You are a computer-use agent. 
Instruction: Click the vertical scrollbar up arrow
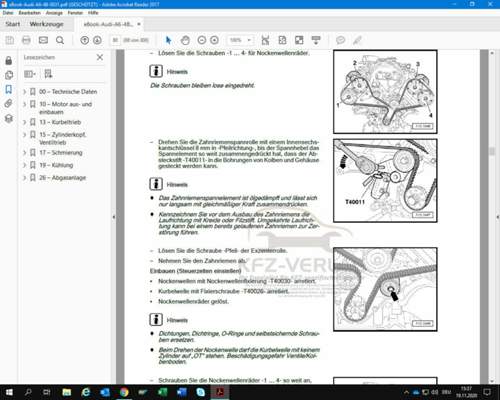click(492, 53)
